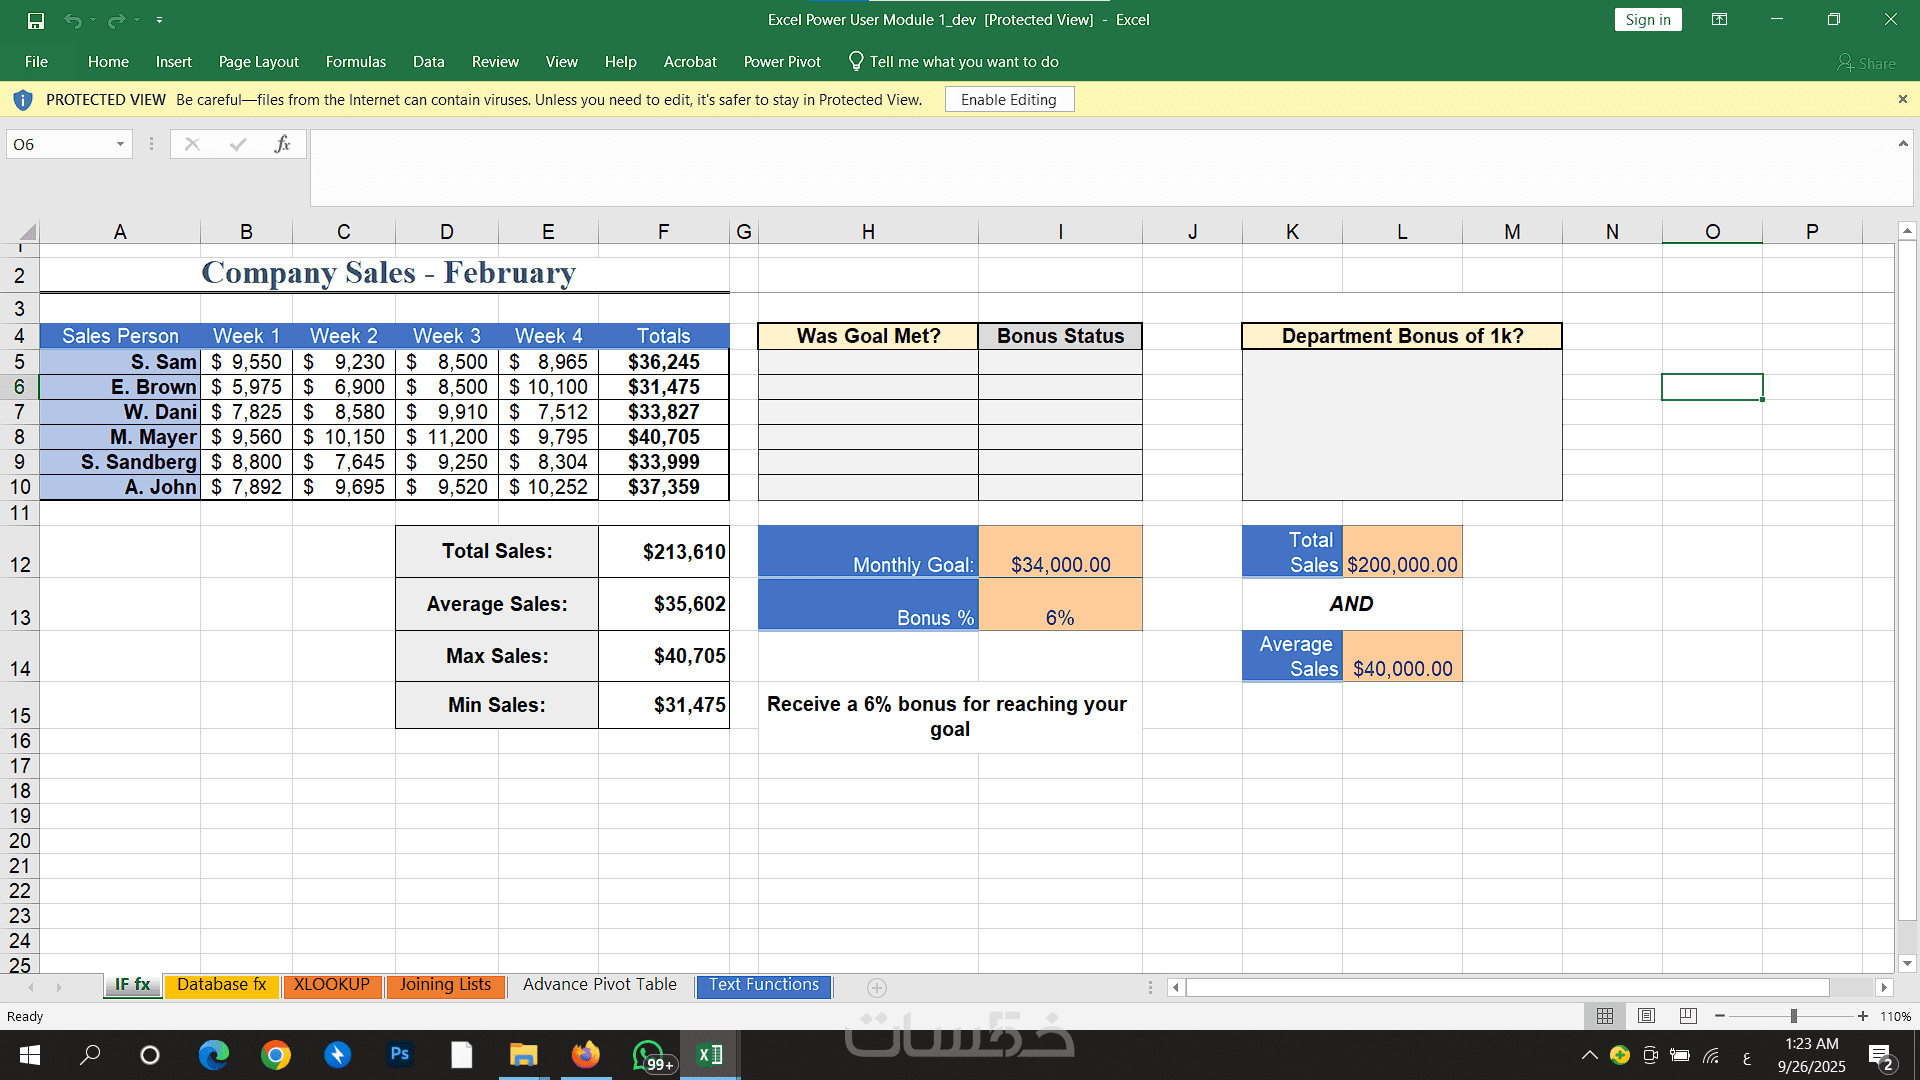
Task: Close the Protected View message bar
Action: (x=1902, y=99)
